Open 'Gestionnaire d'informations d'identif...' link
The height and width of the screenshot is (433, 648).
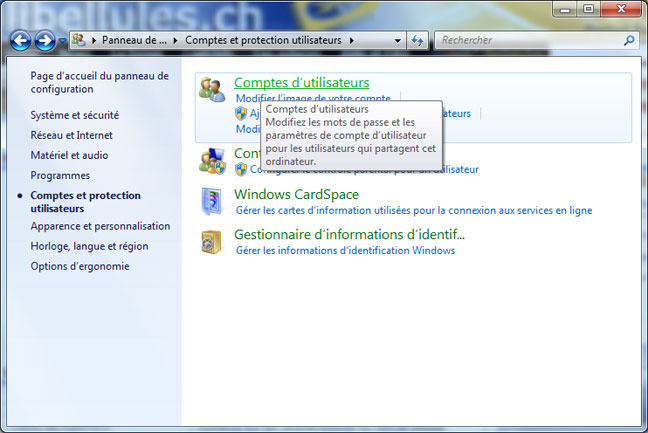pyautogui.click(x=349, y=234)
